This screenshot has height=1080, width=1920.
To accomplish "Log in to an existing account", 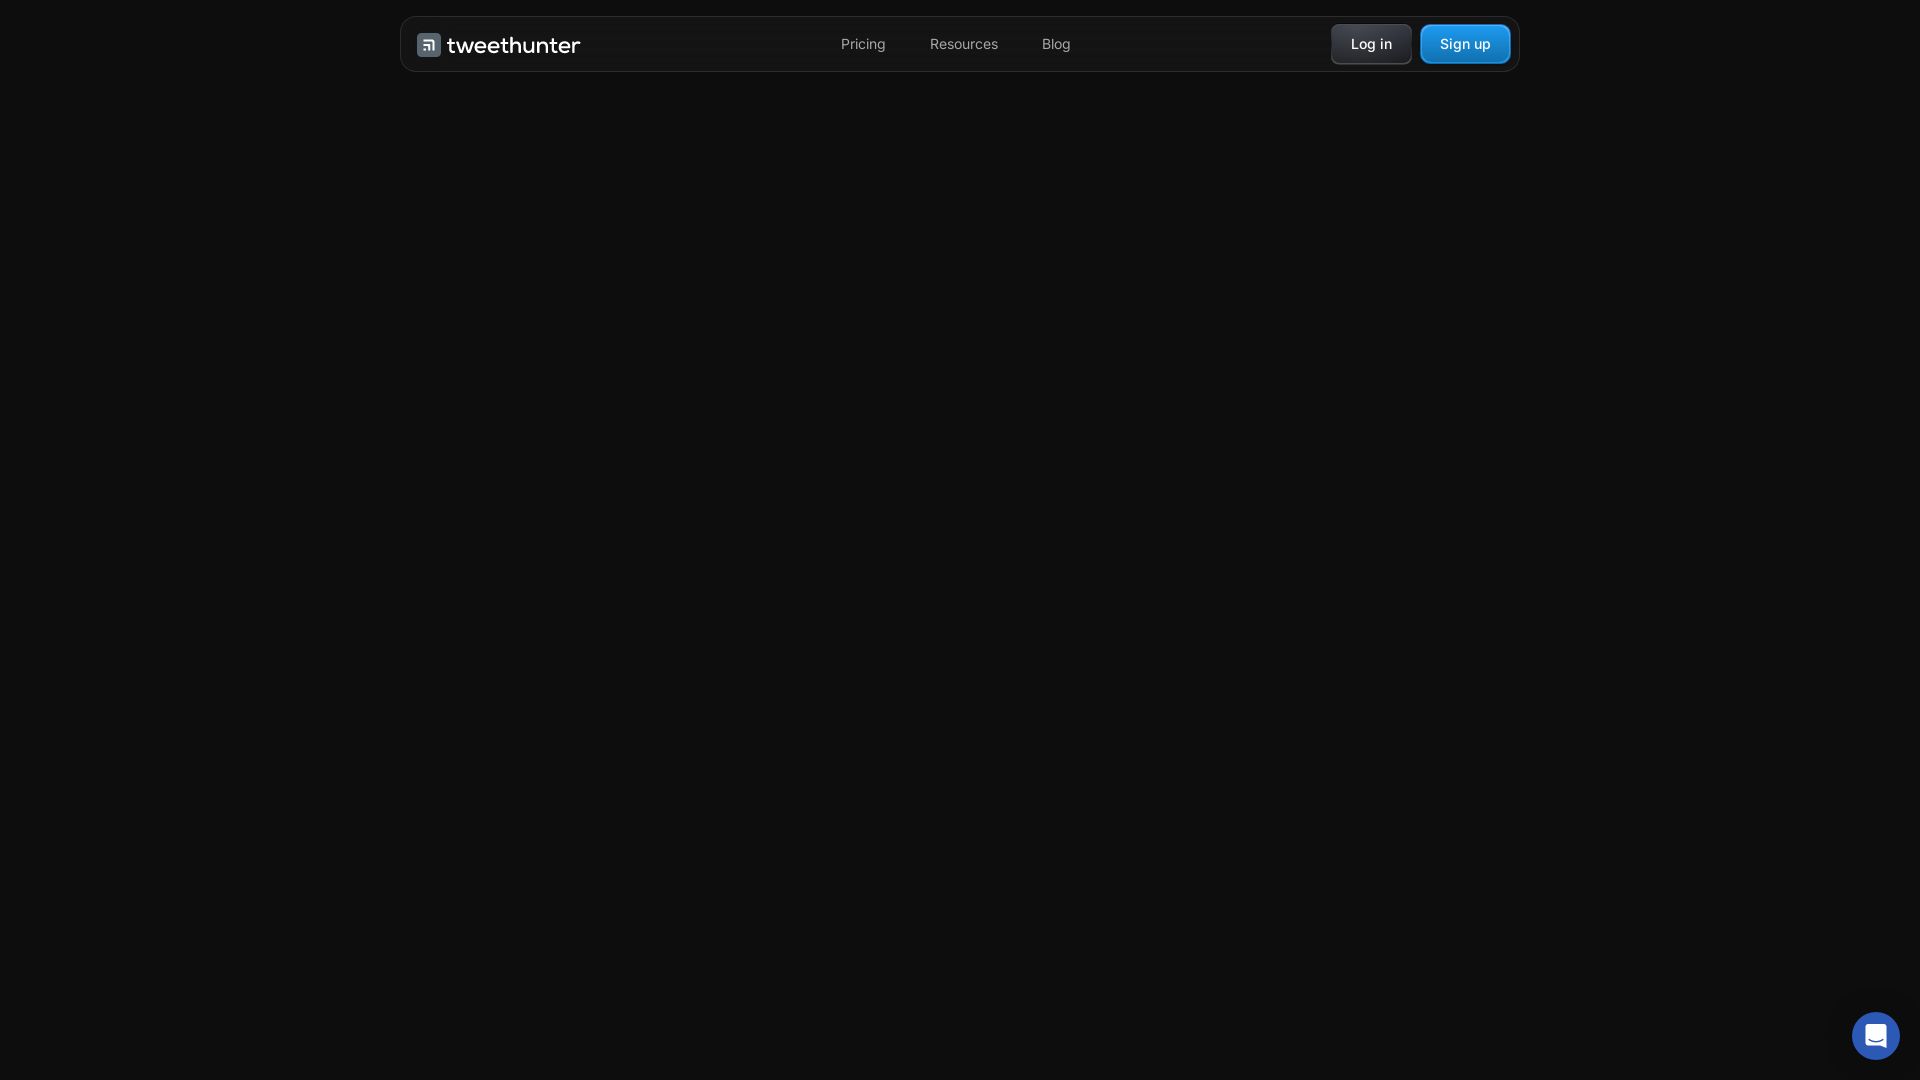I will pos(1371,44).
